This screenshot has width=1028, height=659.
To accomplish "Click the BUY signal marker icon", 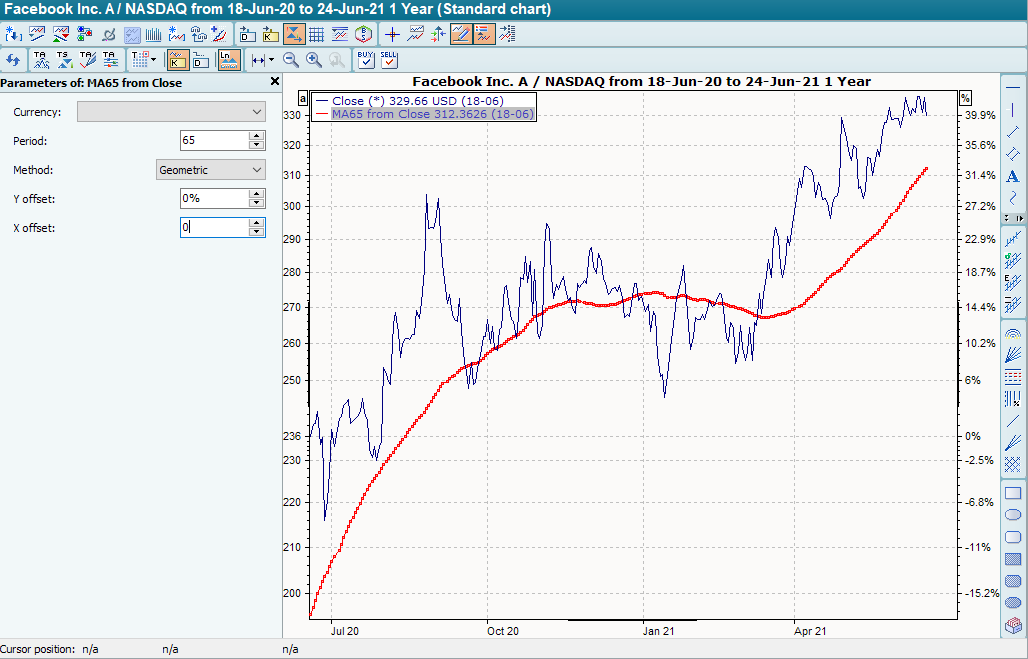I will [x=364, y=59].
